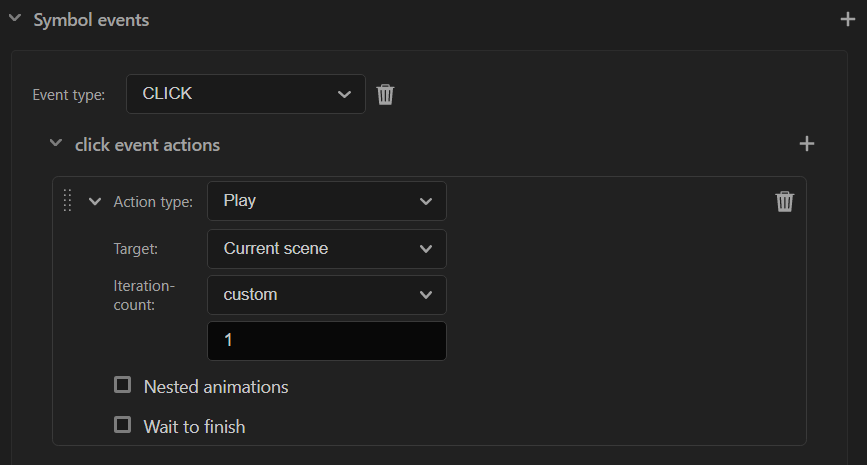Viewport: 867px width, 465px height.
Task: Add a new symbol event
Action: click(848, 20)
